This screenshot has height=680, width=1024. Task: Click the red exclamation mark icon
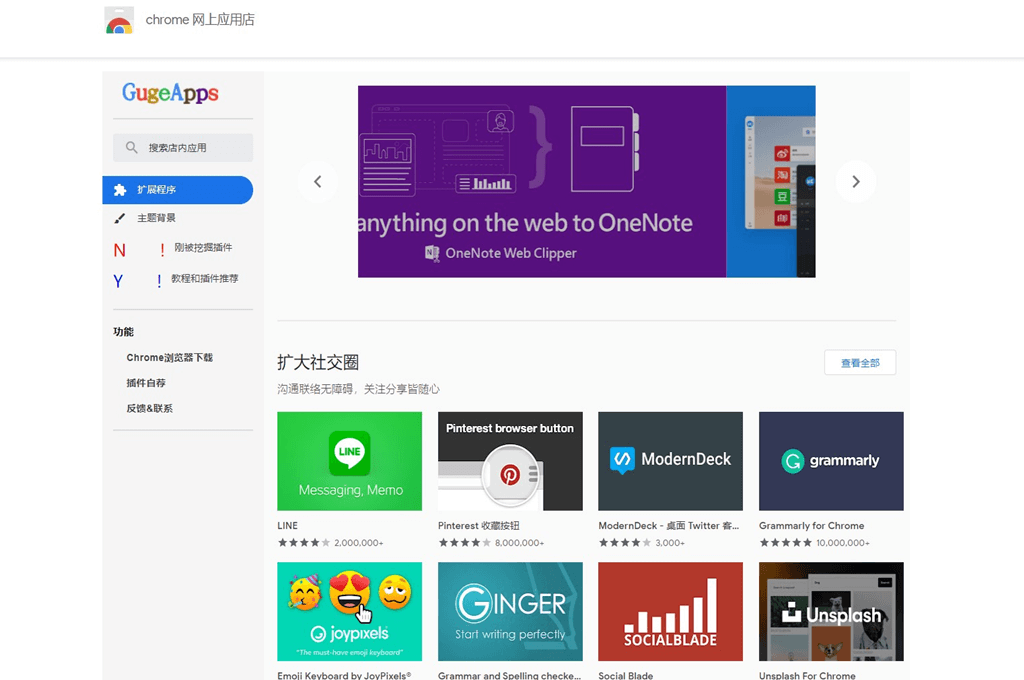pyautogui.click(x=162, y=250)
